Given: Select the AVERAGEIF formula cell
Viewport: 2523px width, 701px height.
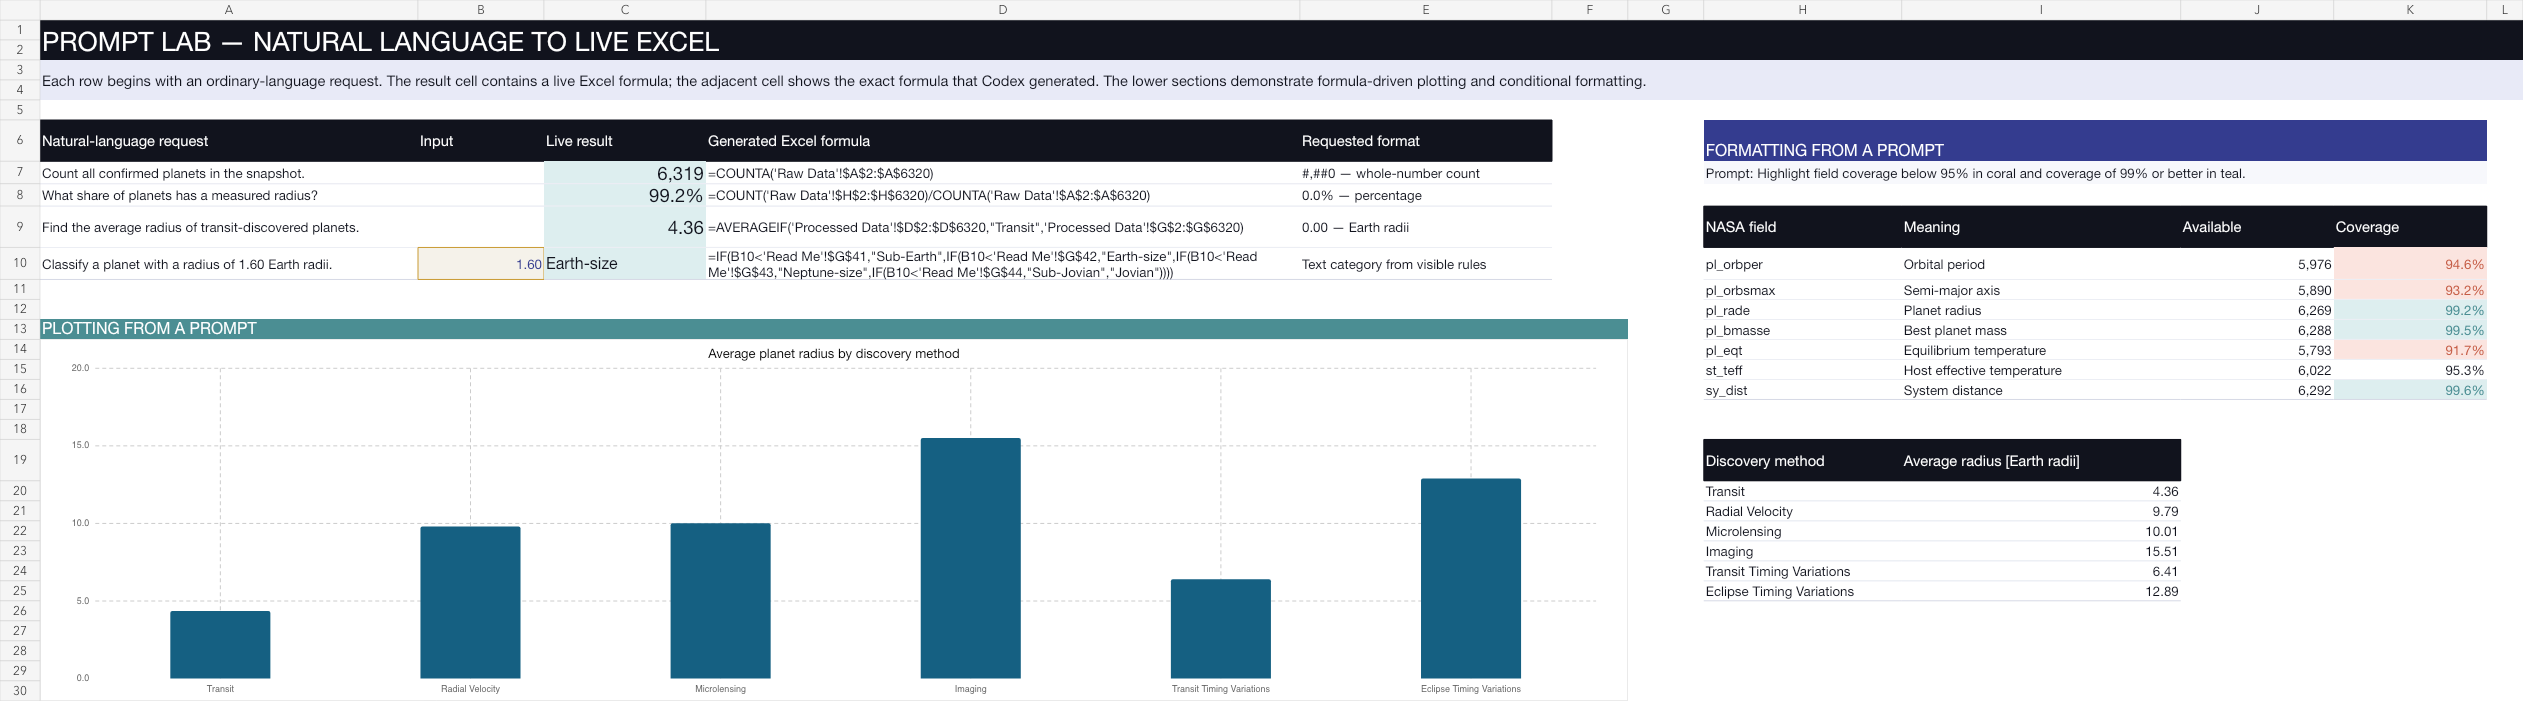Looking at the screenshot, I should click(x=1002, y=227).
